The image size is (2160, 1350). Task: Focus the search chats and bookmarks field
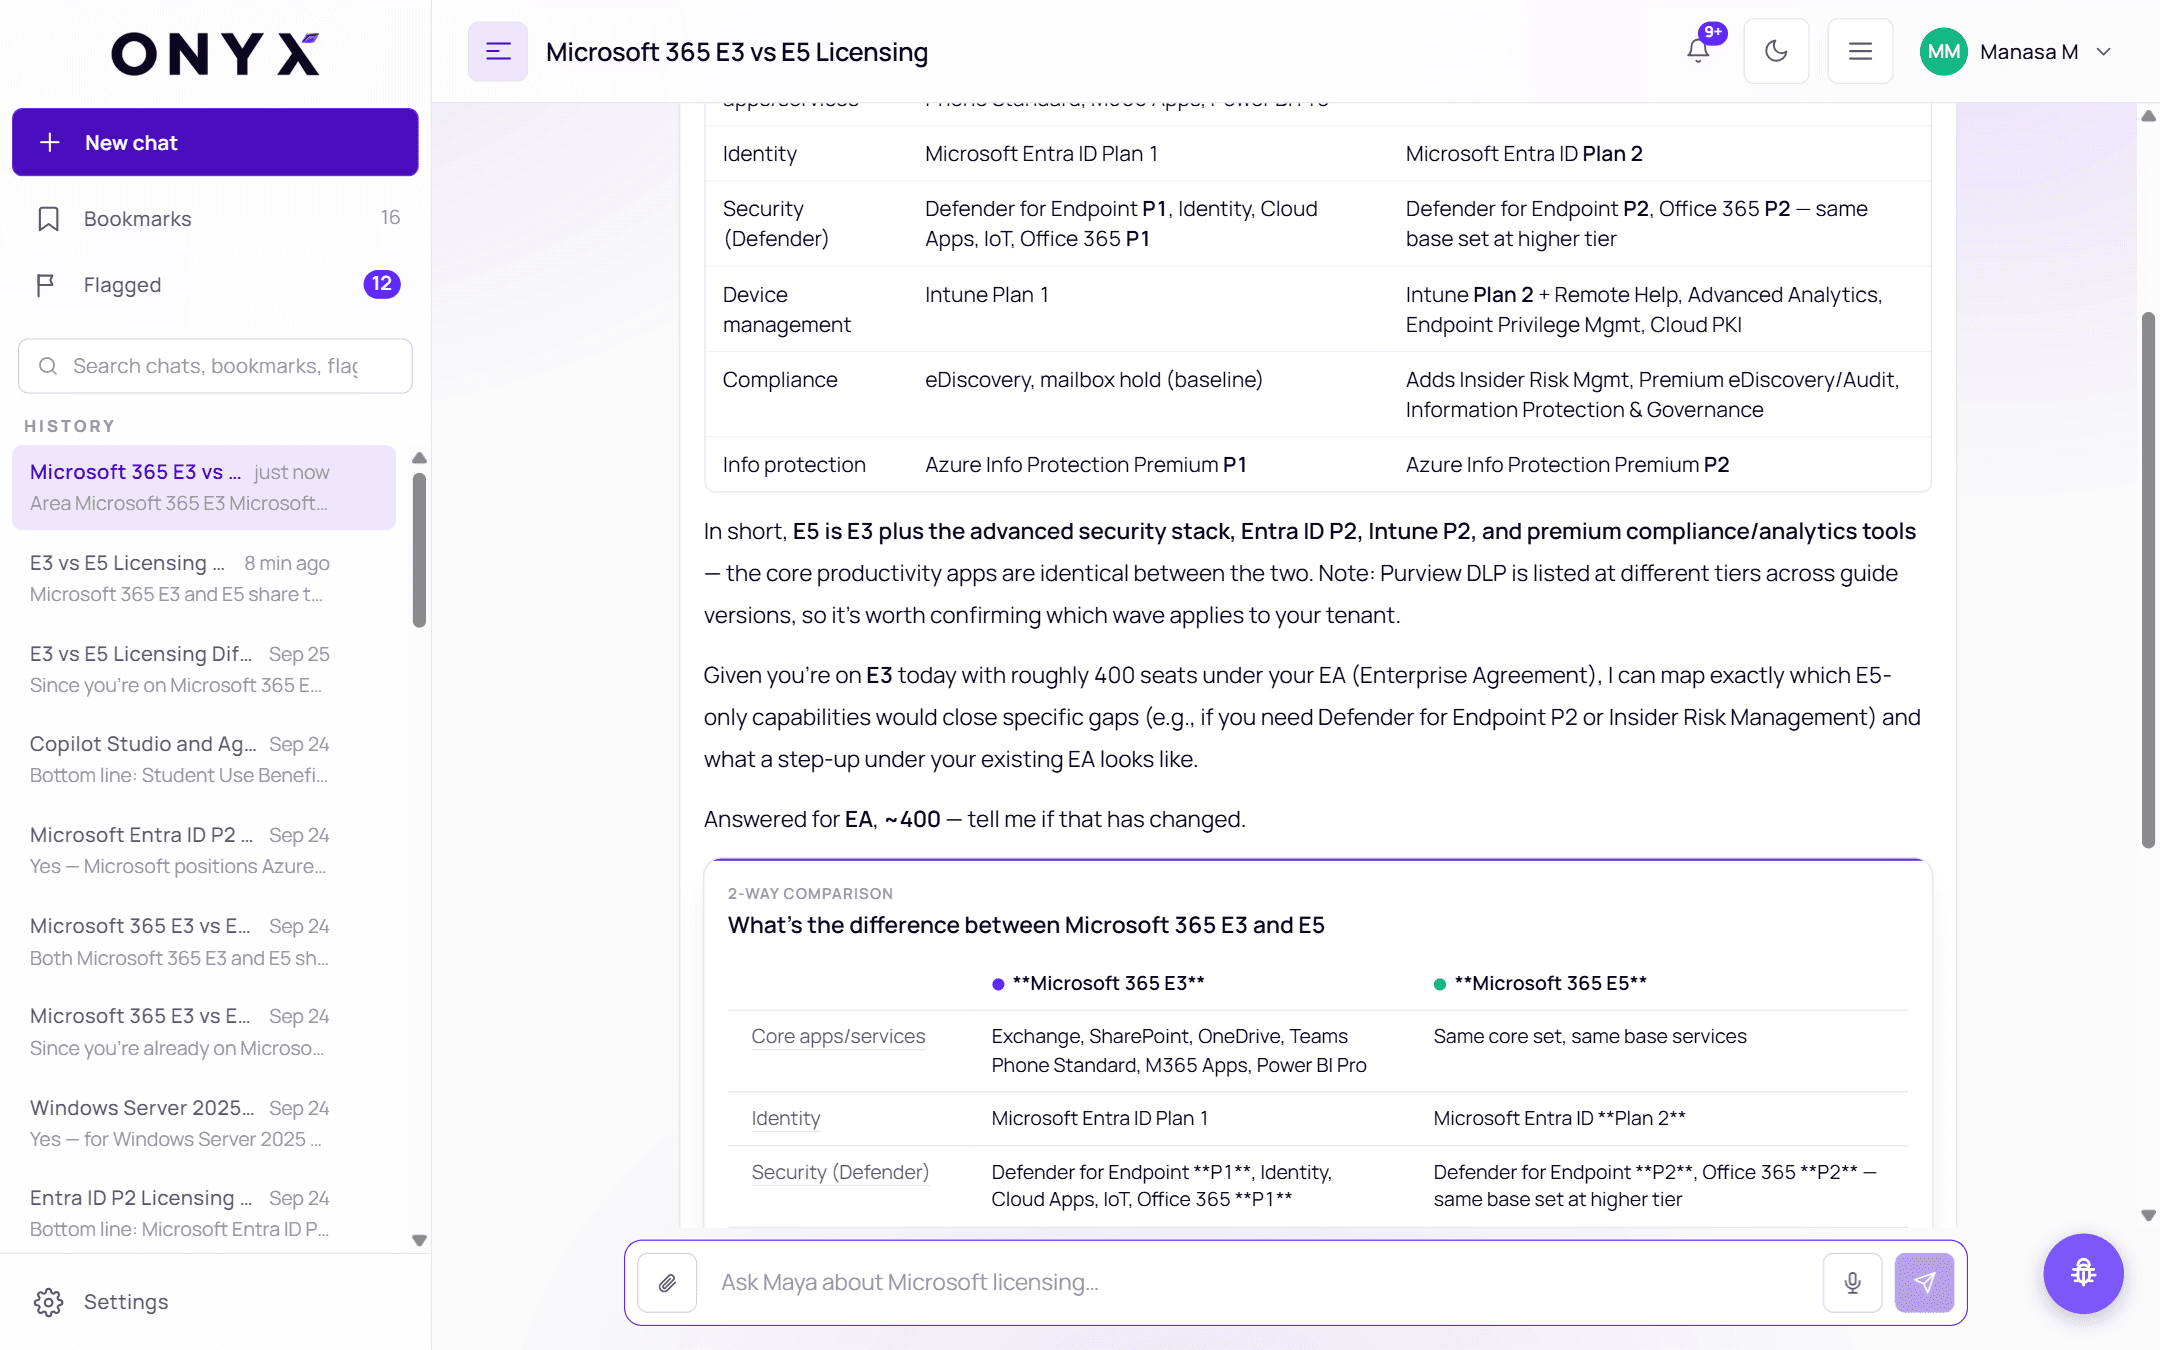coord(215,366)
